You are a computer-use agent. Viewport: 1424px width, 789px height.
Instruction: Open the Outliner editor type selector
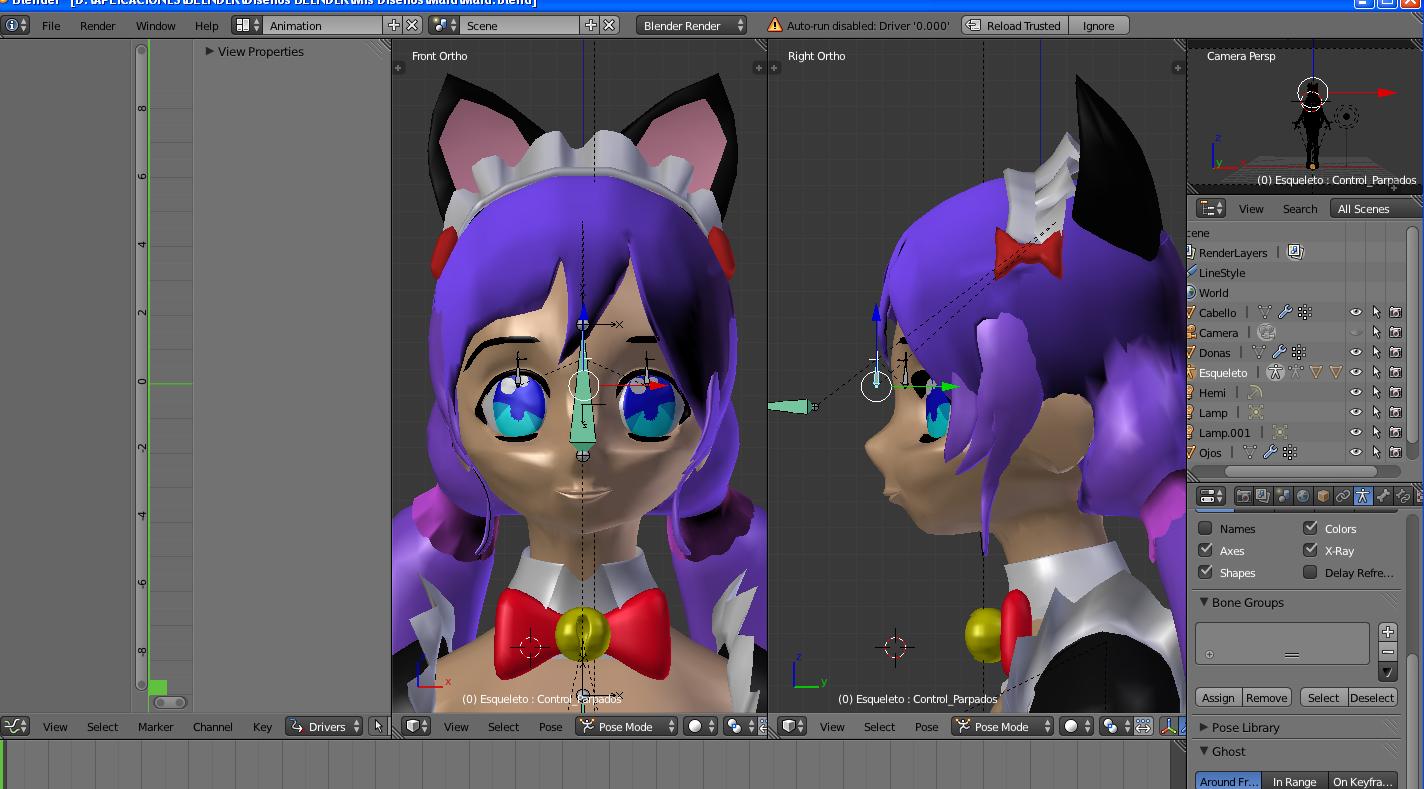click(1212, 208)
